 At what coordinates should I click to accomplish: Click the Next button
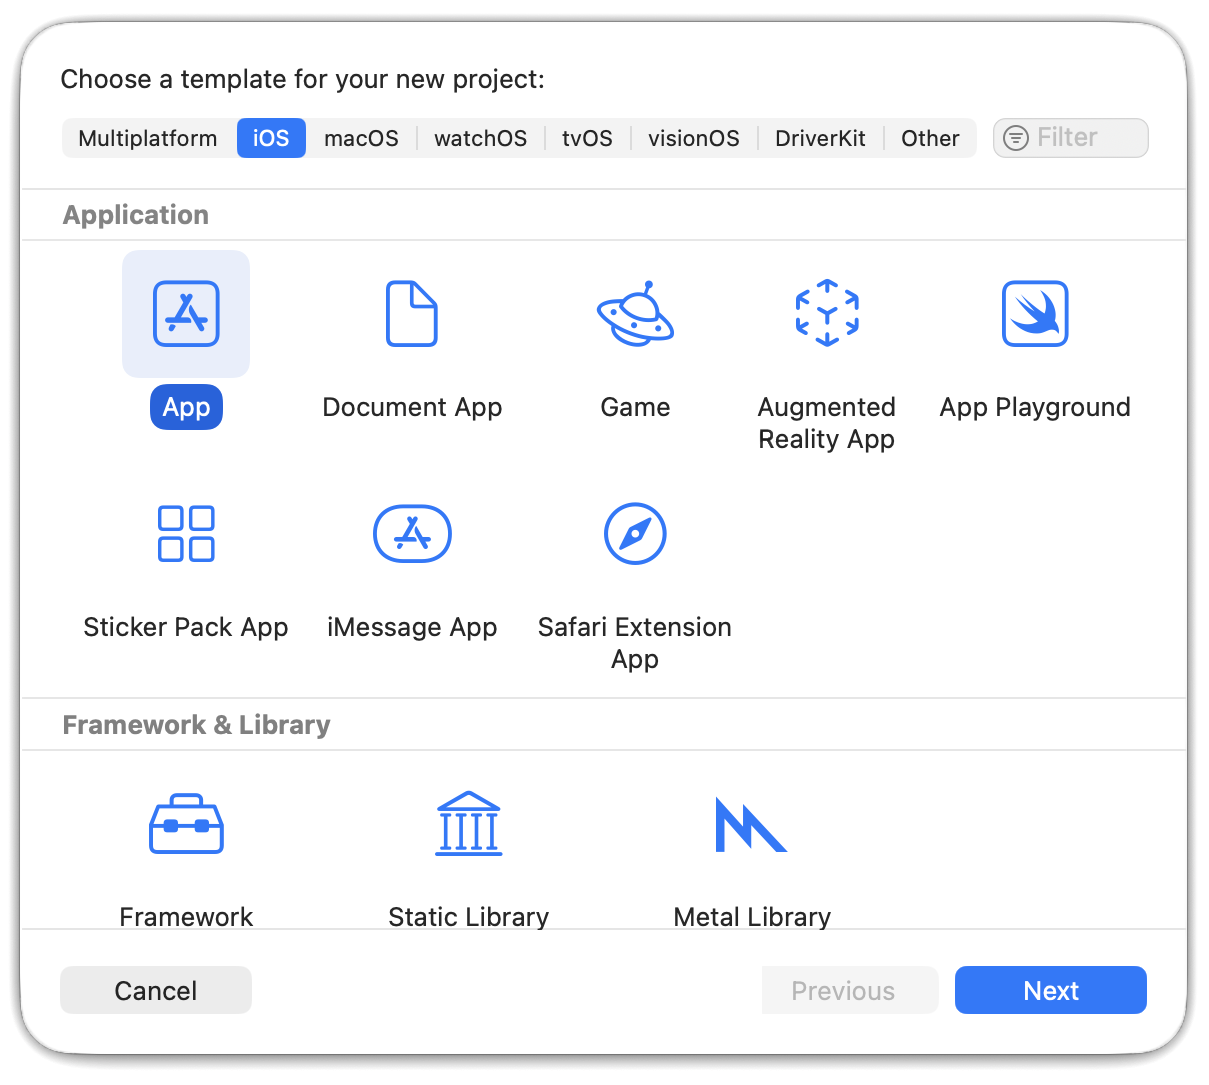(1050, 990)
